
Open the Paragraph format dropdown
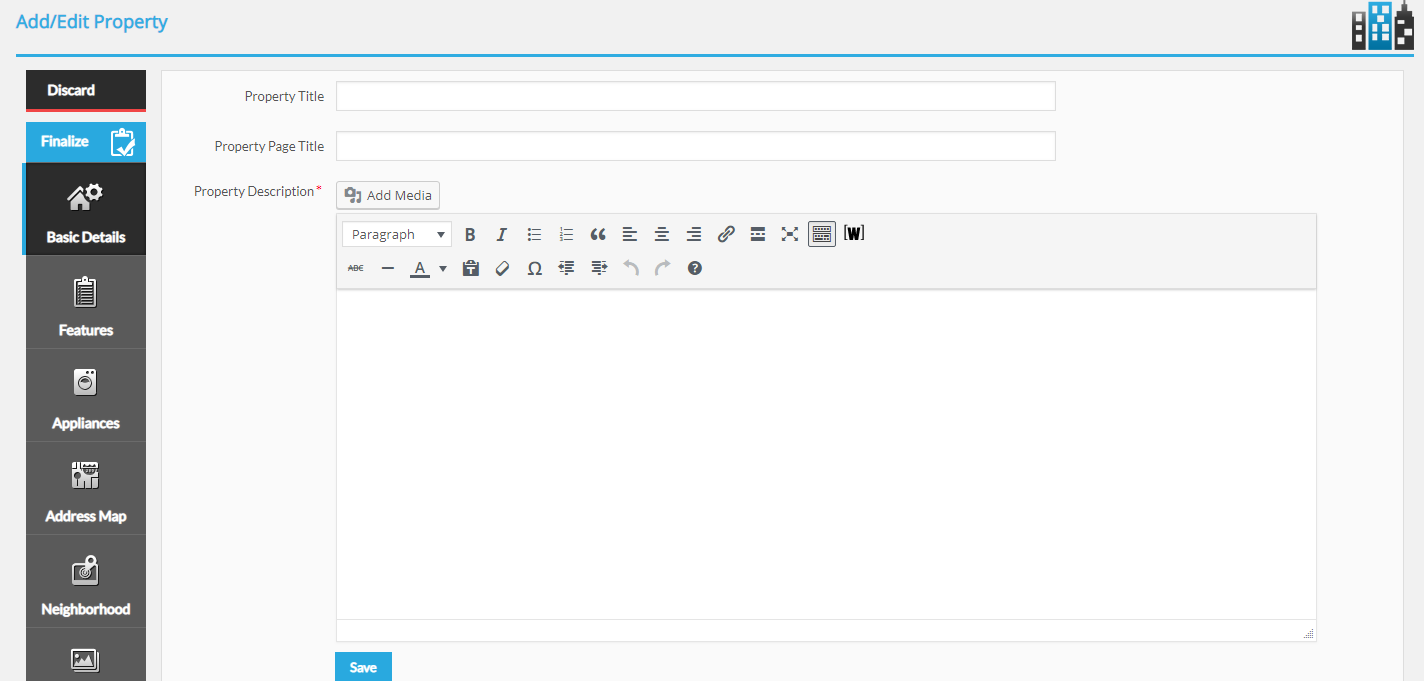(397, 235)
